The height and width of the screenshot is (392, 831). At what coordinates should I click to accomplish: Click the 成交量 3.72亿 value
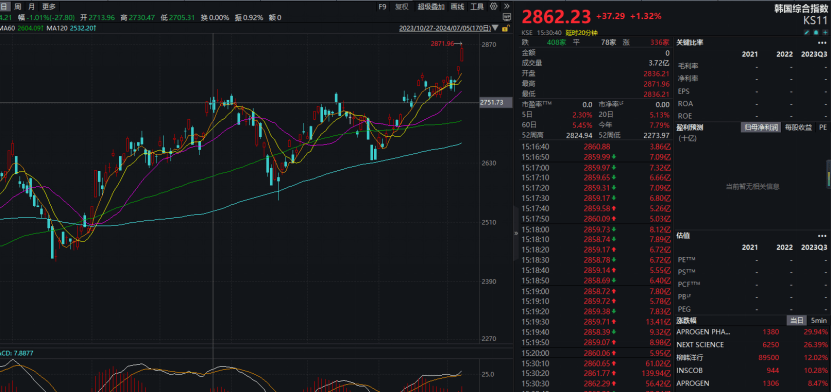[x=660, y=63]
